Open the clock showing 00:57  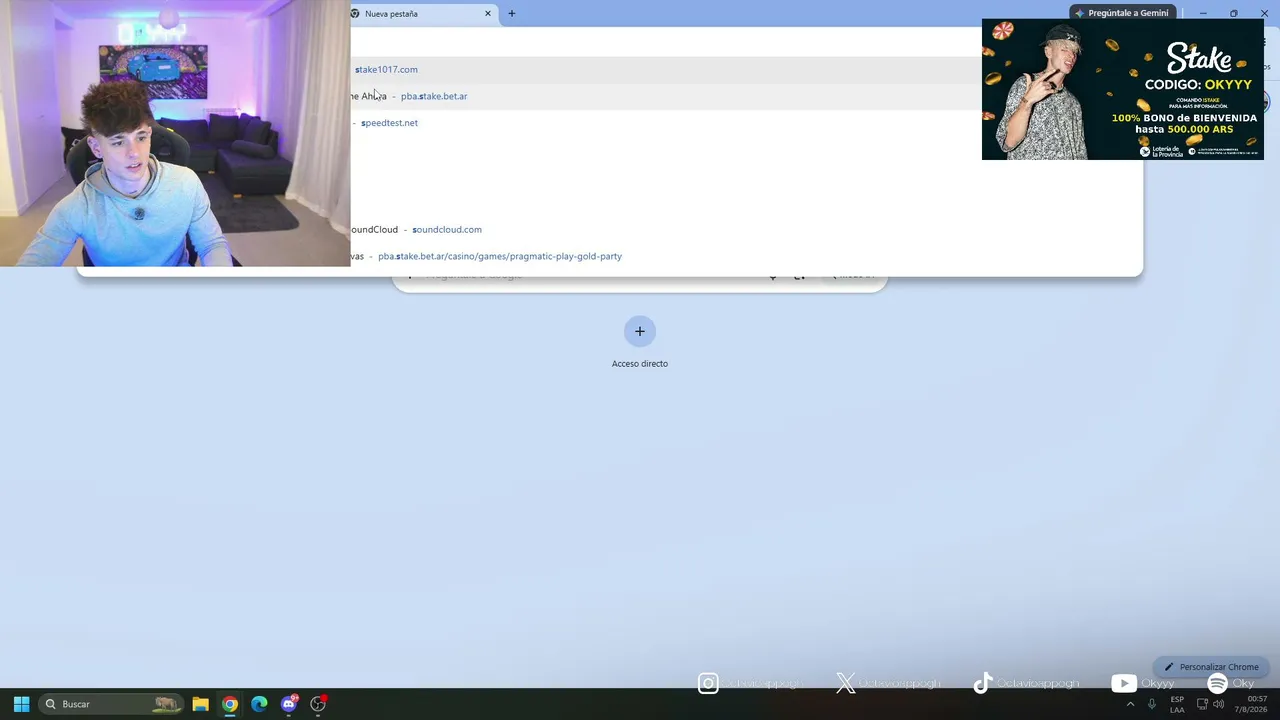point(1251,704)
